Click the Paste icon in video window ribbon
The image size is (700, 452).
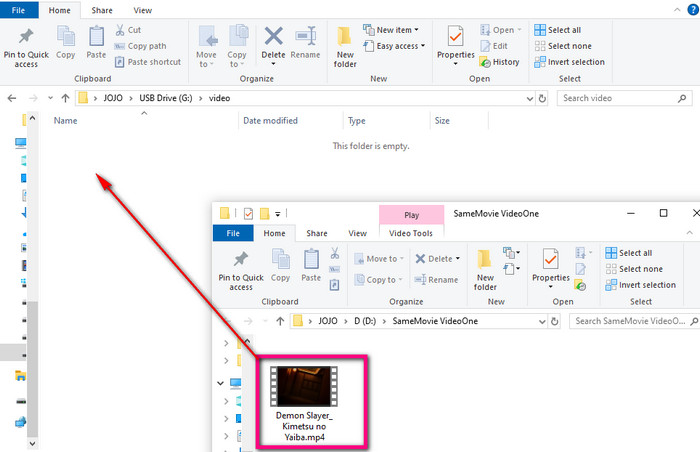[96, 42]
